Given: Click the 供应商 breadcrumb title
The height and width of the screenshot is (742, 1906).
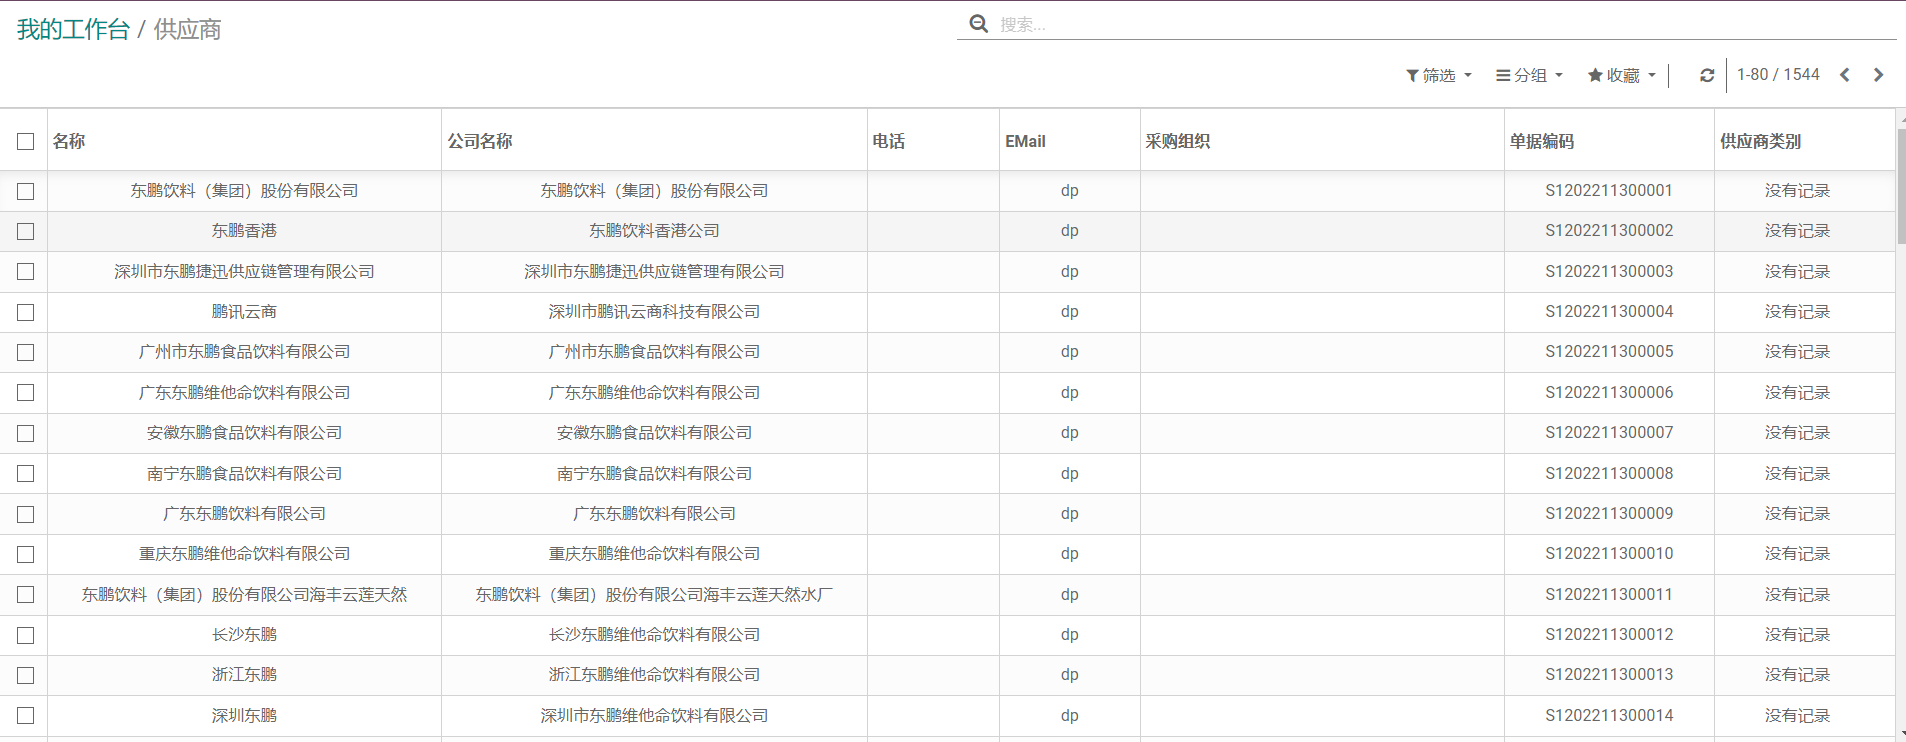Looking at the screenshot, I should click(x=187, y=29).
